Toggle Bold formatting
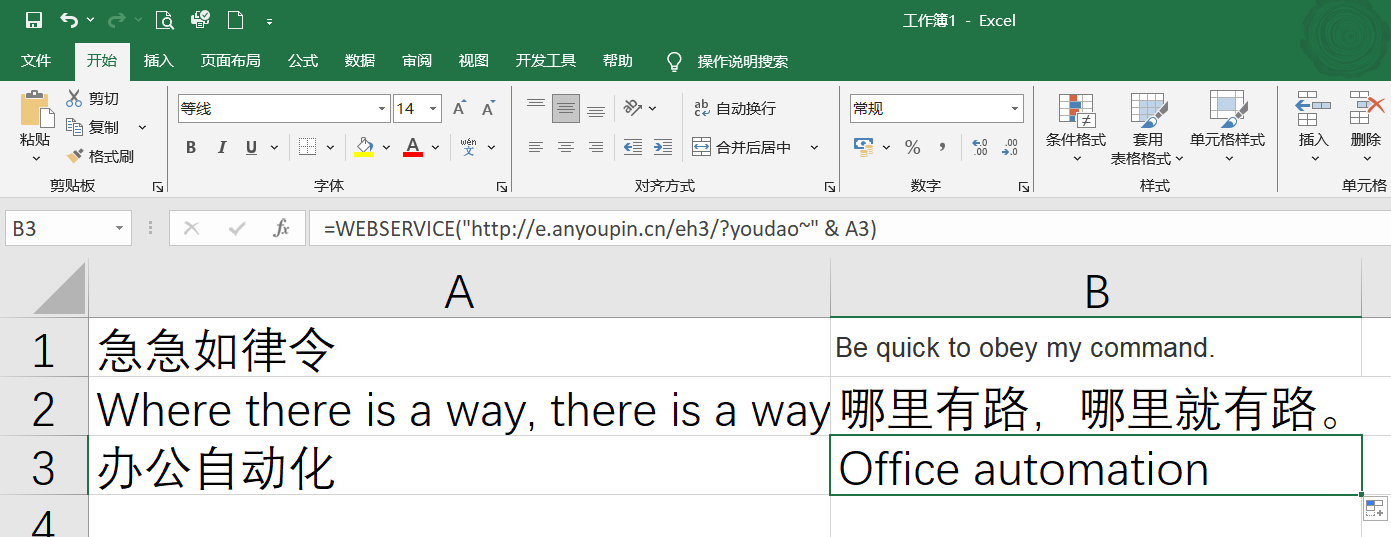This screenshot has height=537, width=1391. (191, 147)
